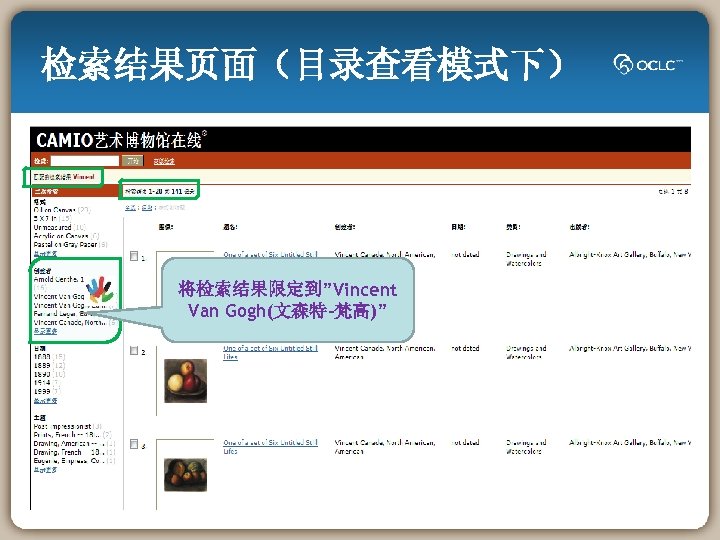The width and height of the screenshot is (720, 540).
Task: Filter by Acrylic on Canvas format
Action: 62,236
